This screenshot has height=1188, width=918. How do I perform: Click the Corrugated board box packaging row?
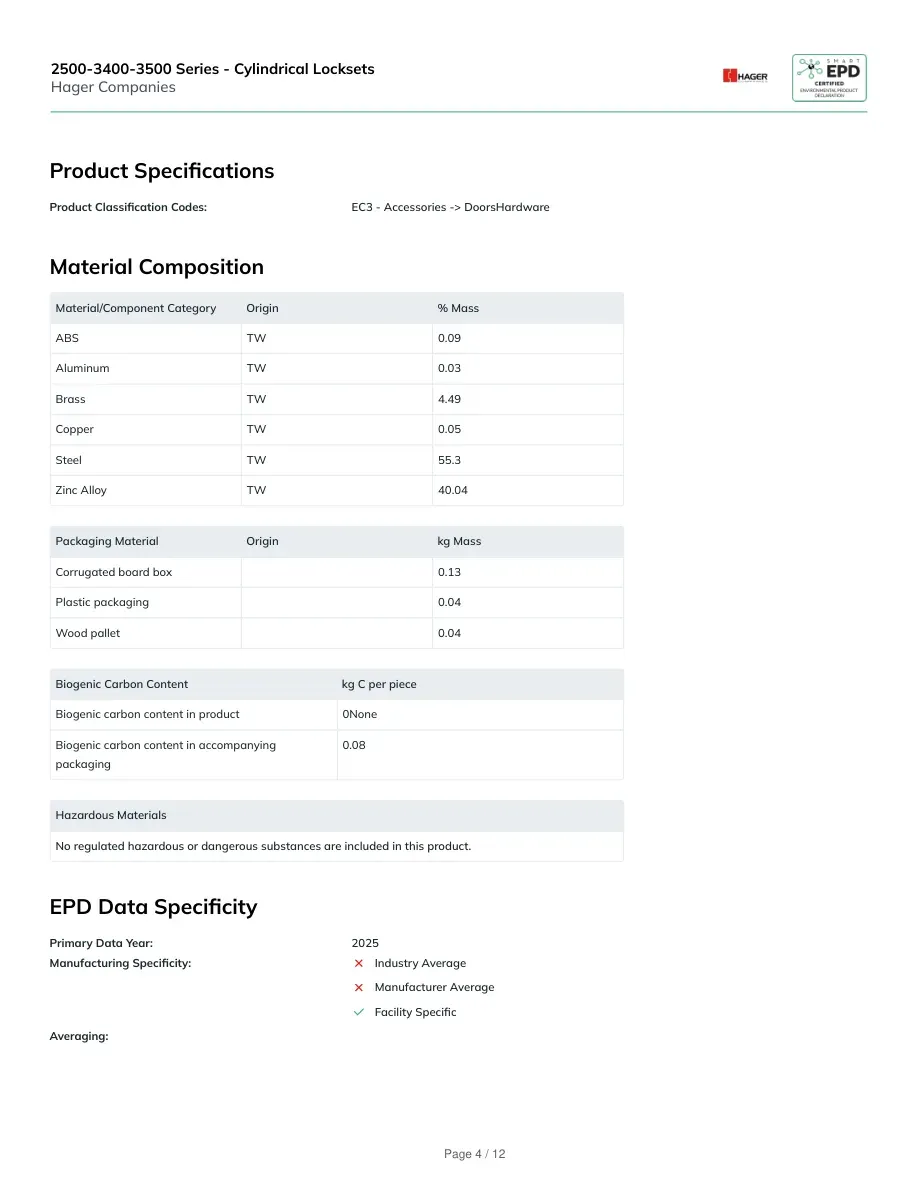336,572
